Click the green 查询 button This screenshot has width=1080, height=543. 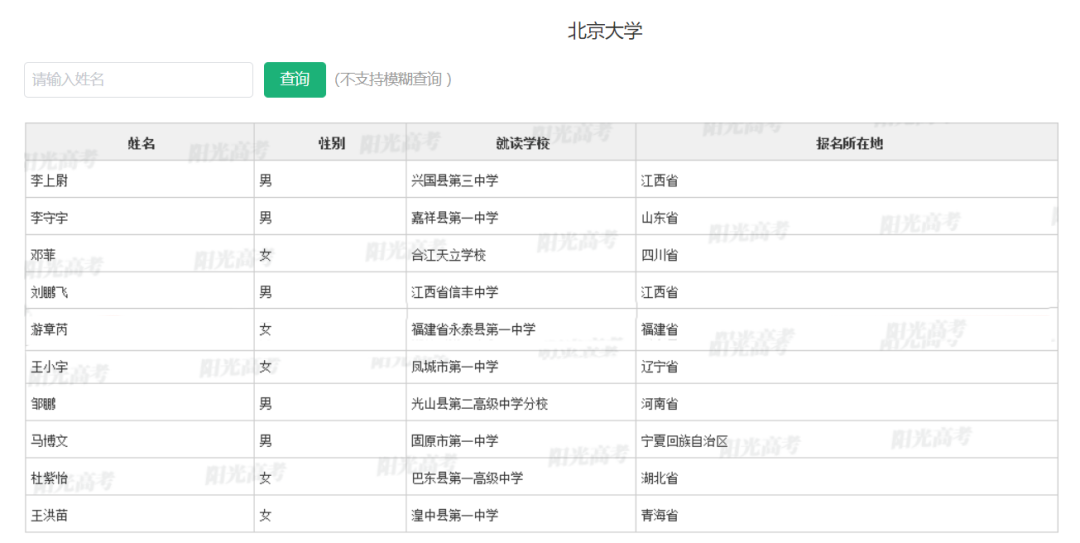(x=295, y=80)
